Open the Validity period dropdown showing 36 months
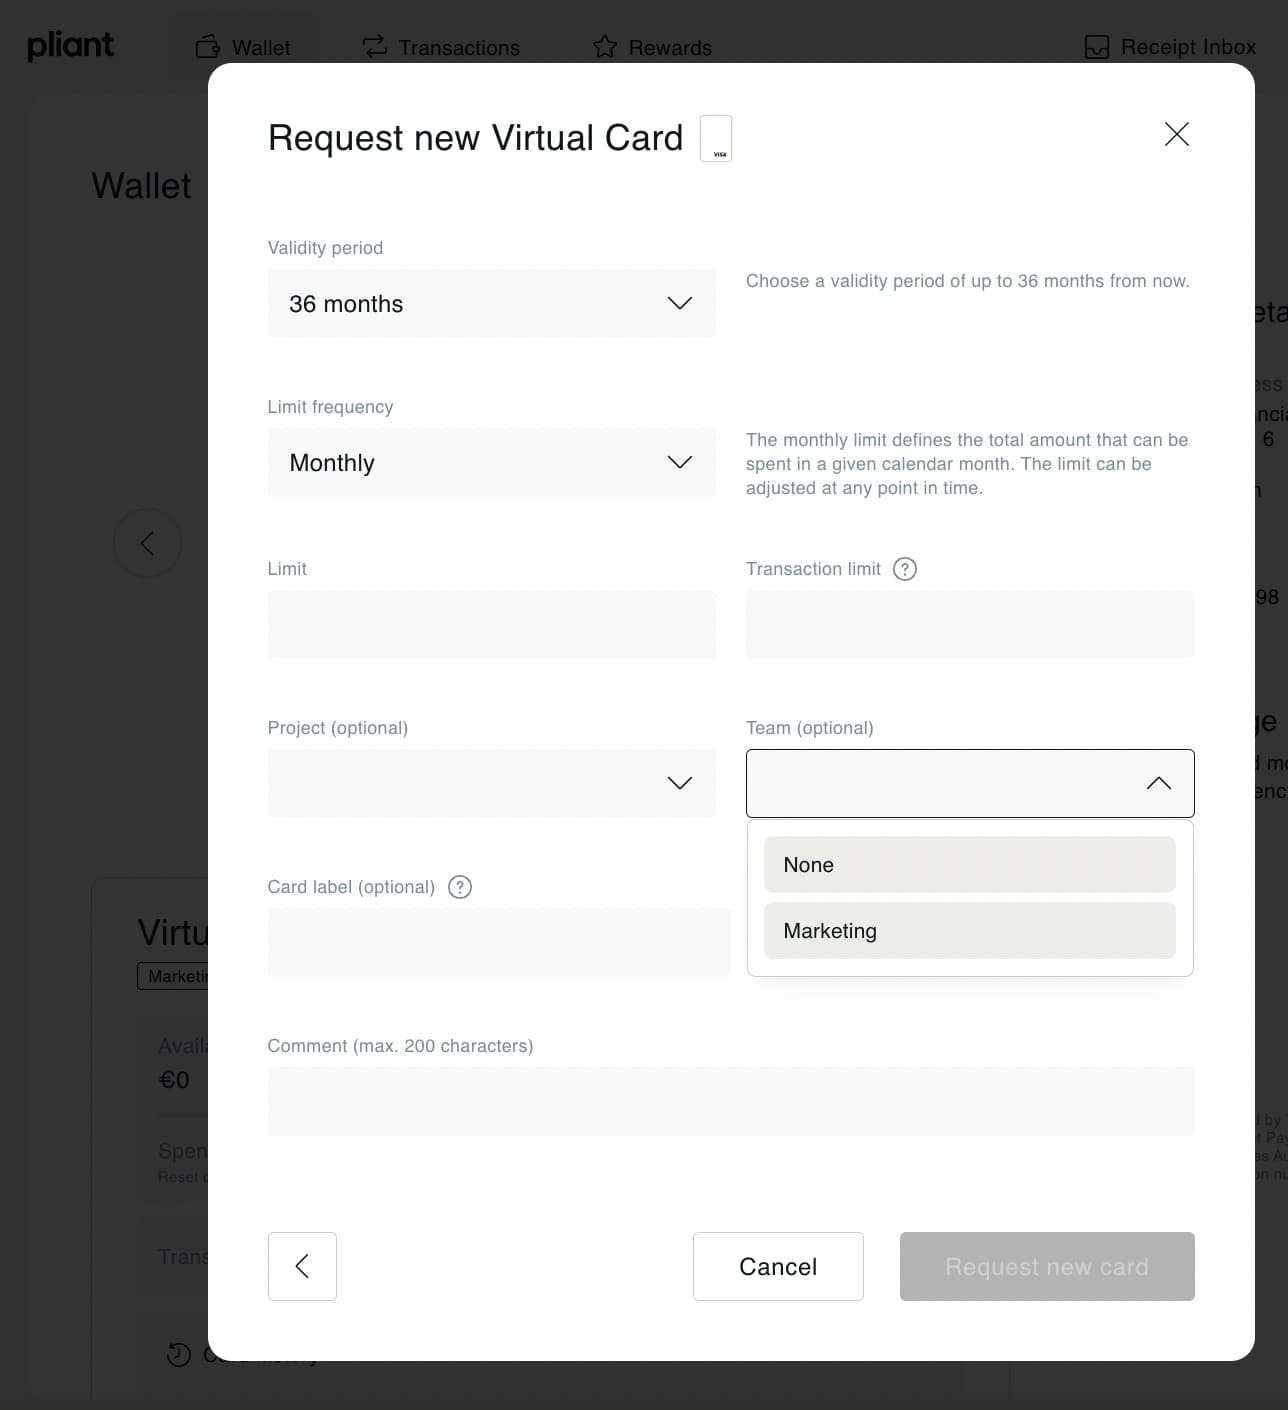 coord(491,303)
